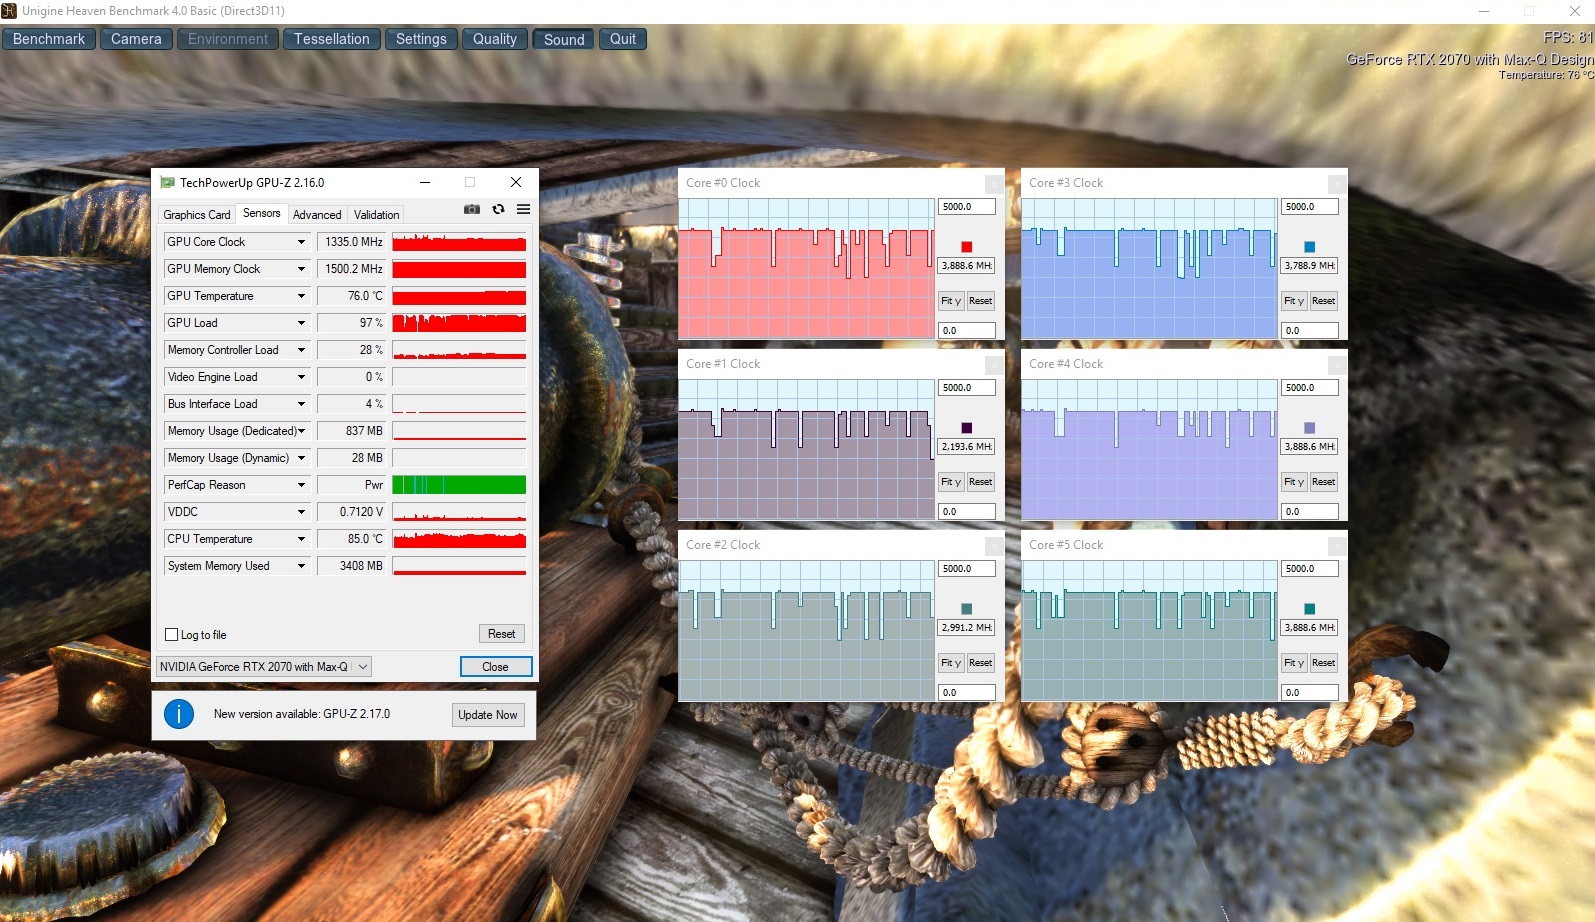Open the Settings menu in Heaven
The height and width of the screenshot is (922, 1595).
pos(421,39)
